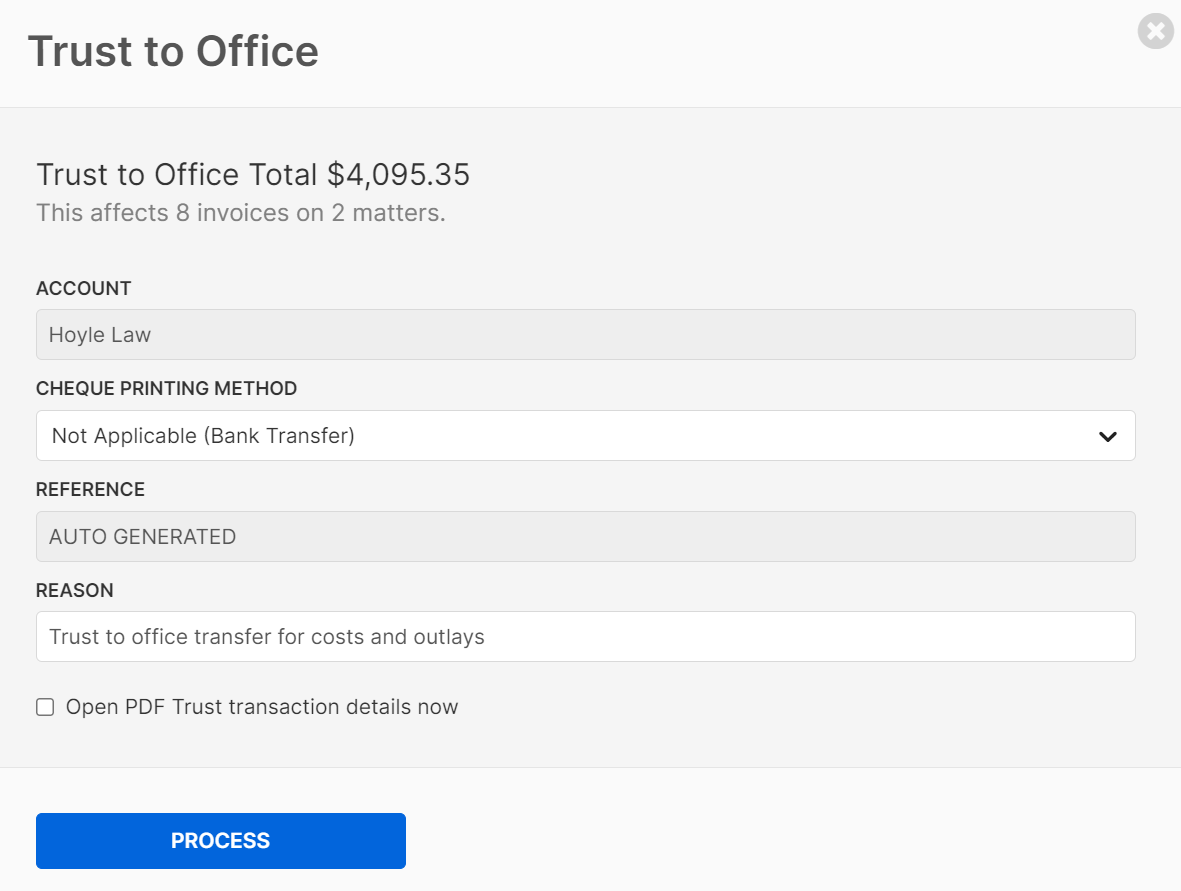Open the Cheque Printing Method dropdown
The height and width of the screenshot is (891, 1181).
pyautogui.click(x=585, y=435)
